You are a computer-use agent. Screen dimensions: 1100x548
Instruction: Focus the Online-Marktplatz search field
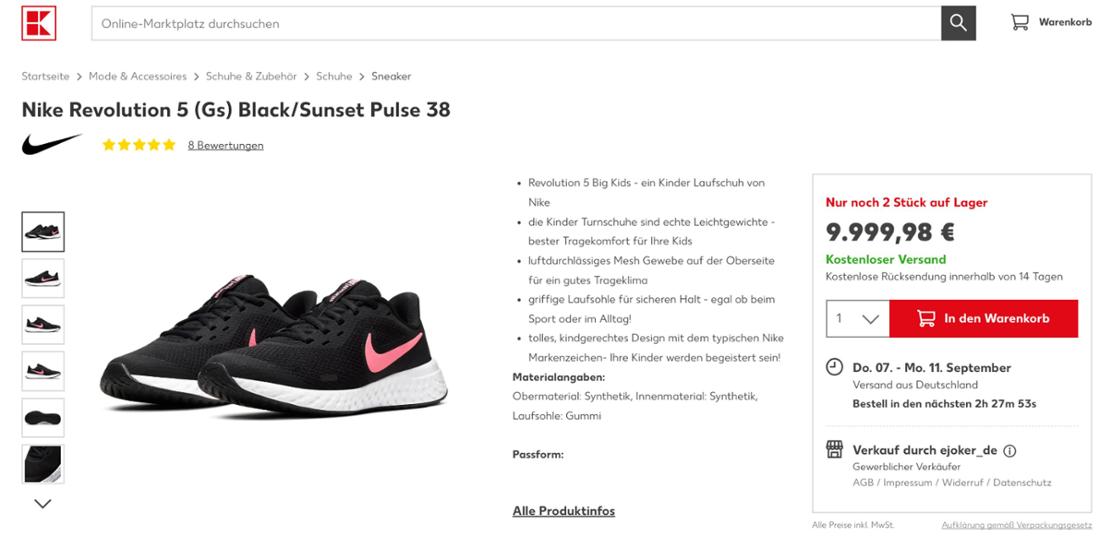coord(516,23)
